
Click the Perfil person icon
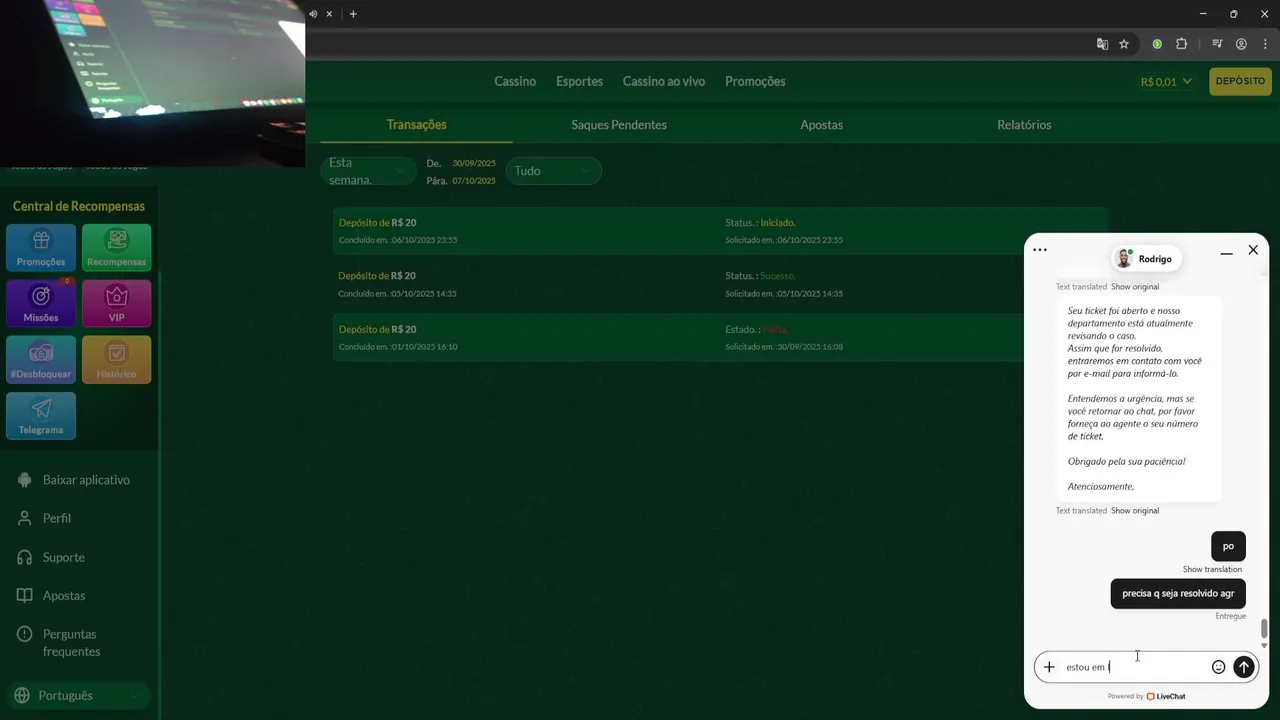25,518
